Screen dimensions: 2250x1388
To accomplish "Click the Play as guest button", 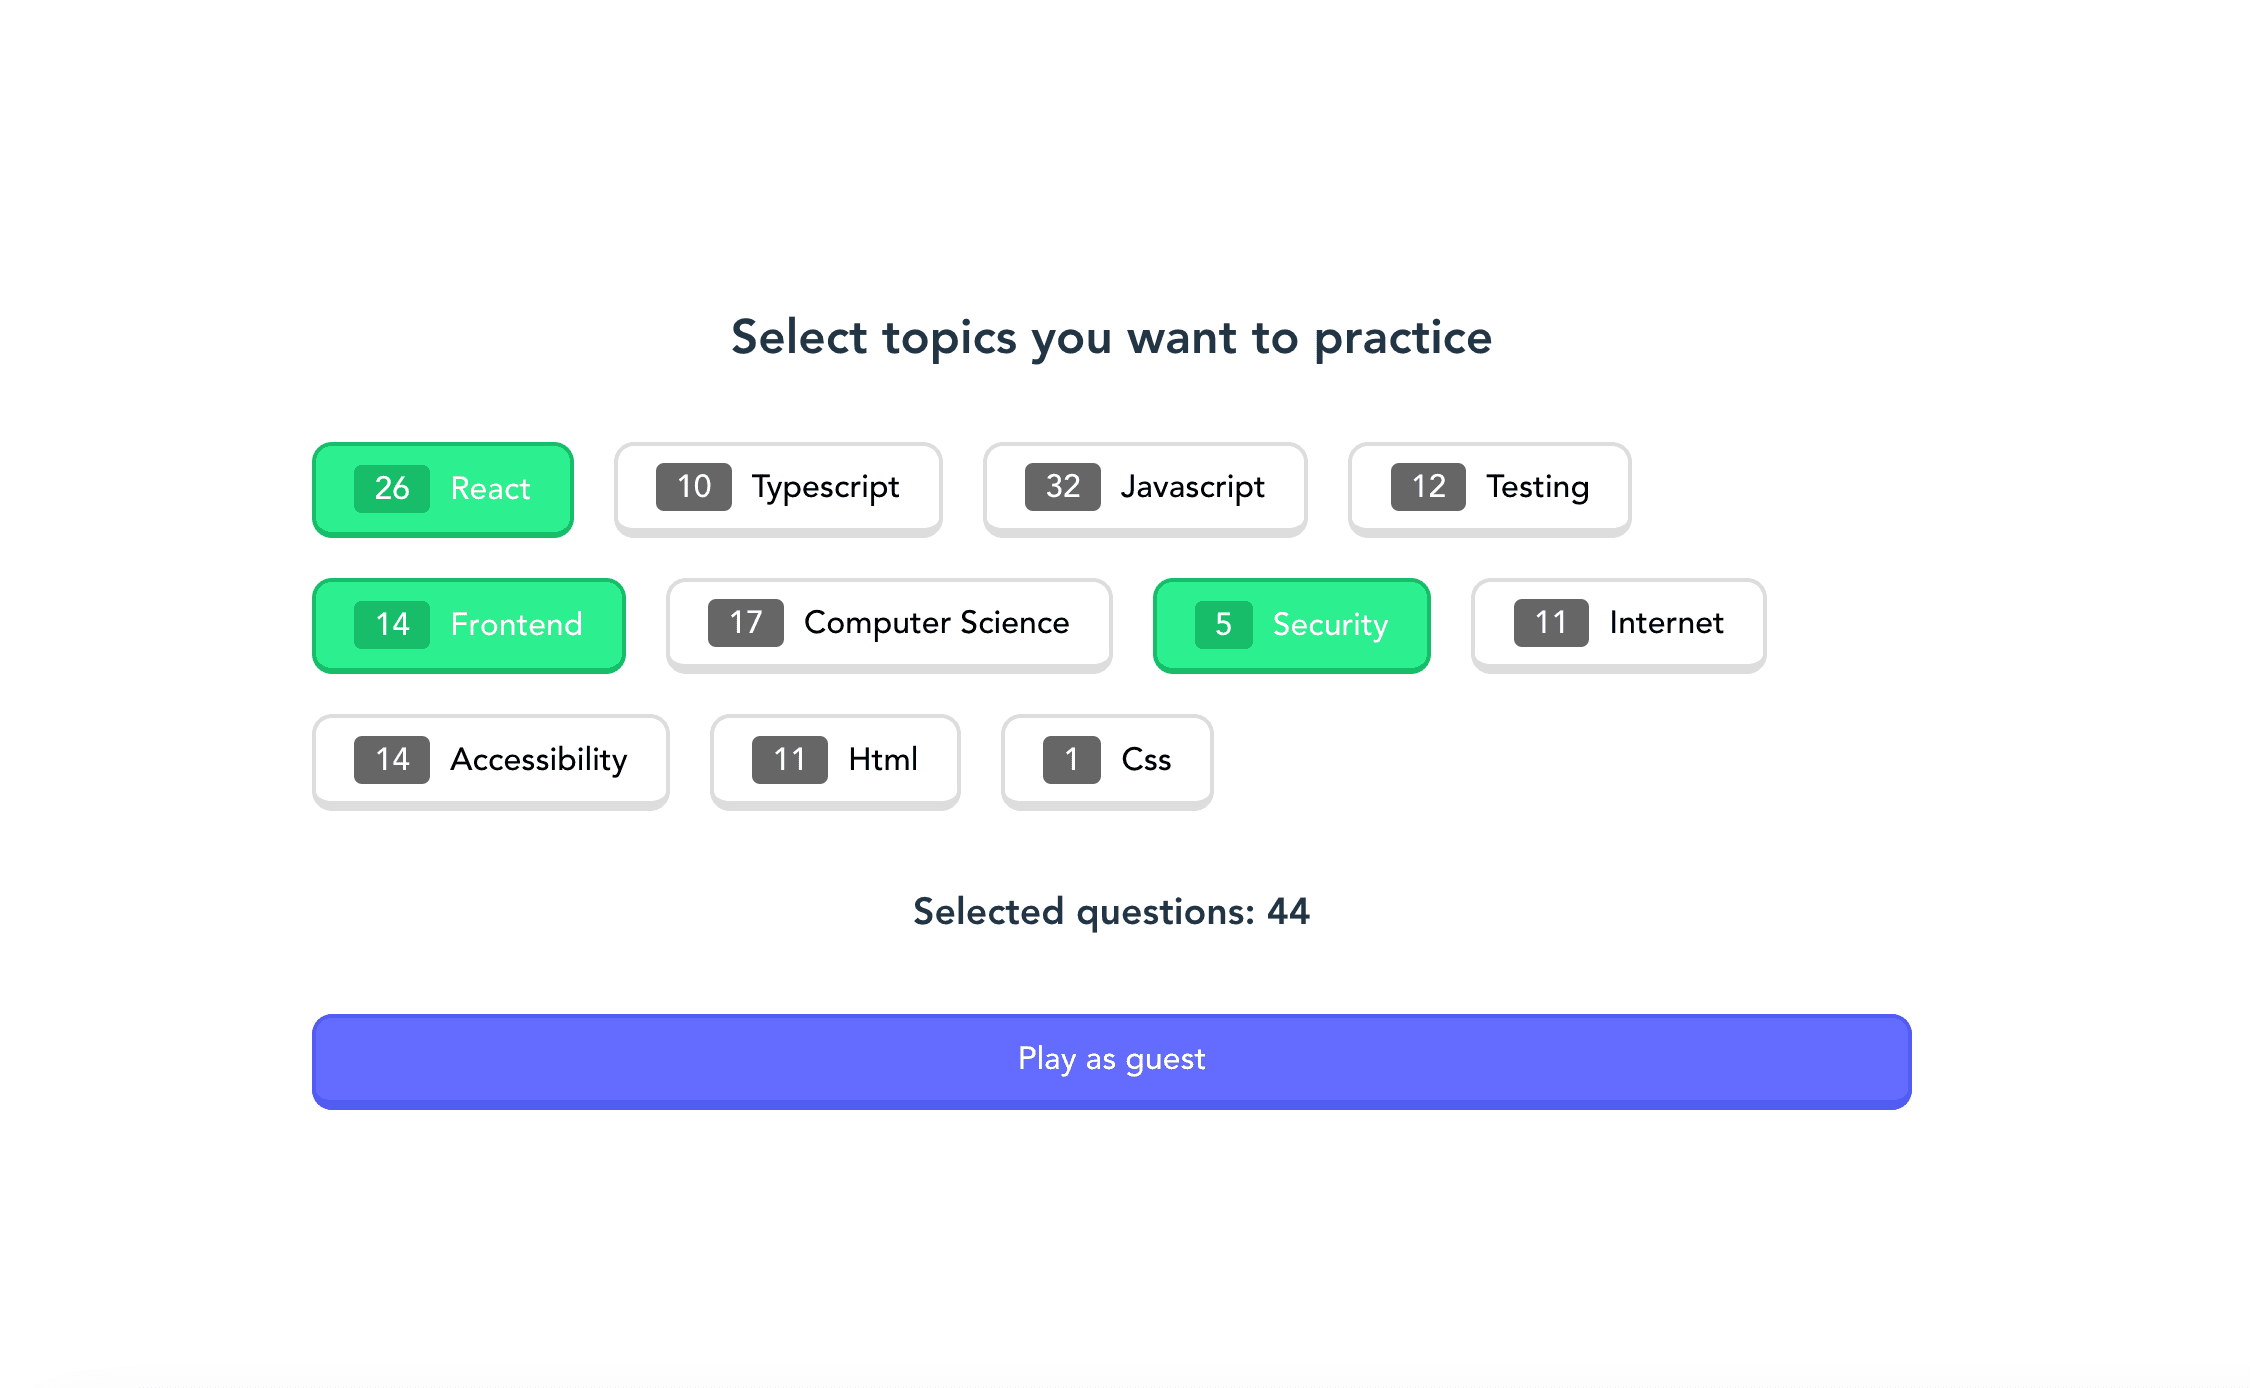I will 1112,1061.
